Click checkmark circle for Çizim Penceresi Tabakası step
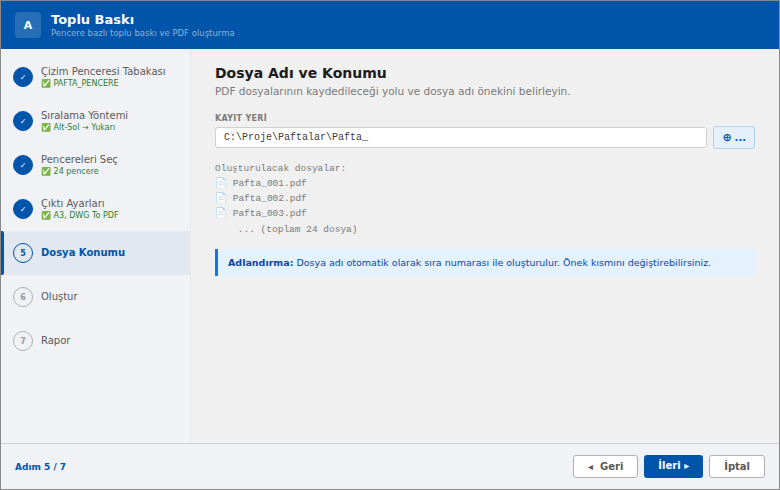Screen dimensions: 780x490 coord(23,77)
